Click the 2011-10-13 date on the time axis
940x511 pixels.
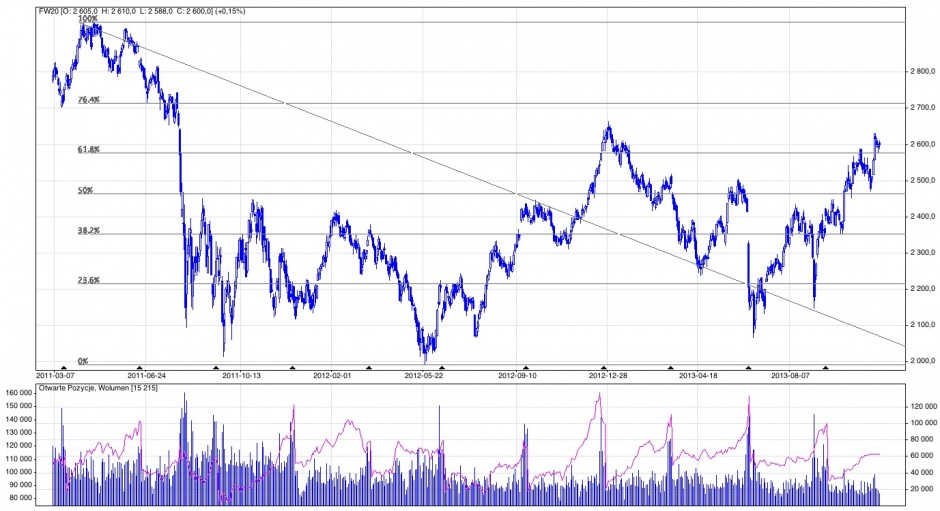coord(241,377)
